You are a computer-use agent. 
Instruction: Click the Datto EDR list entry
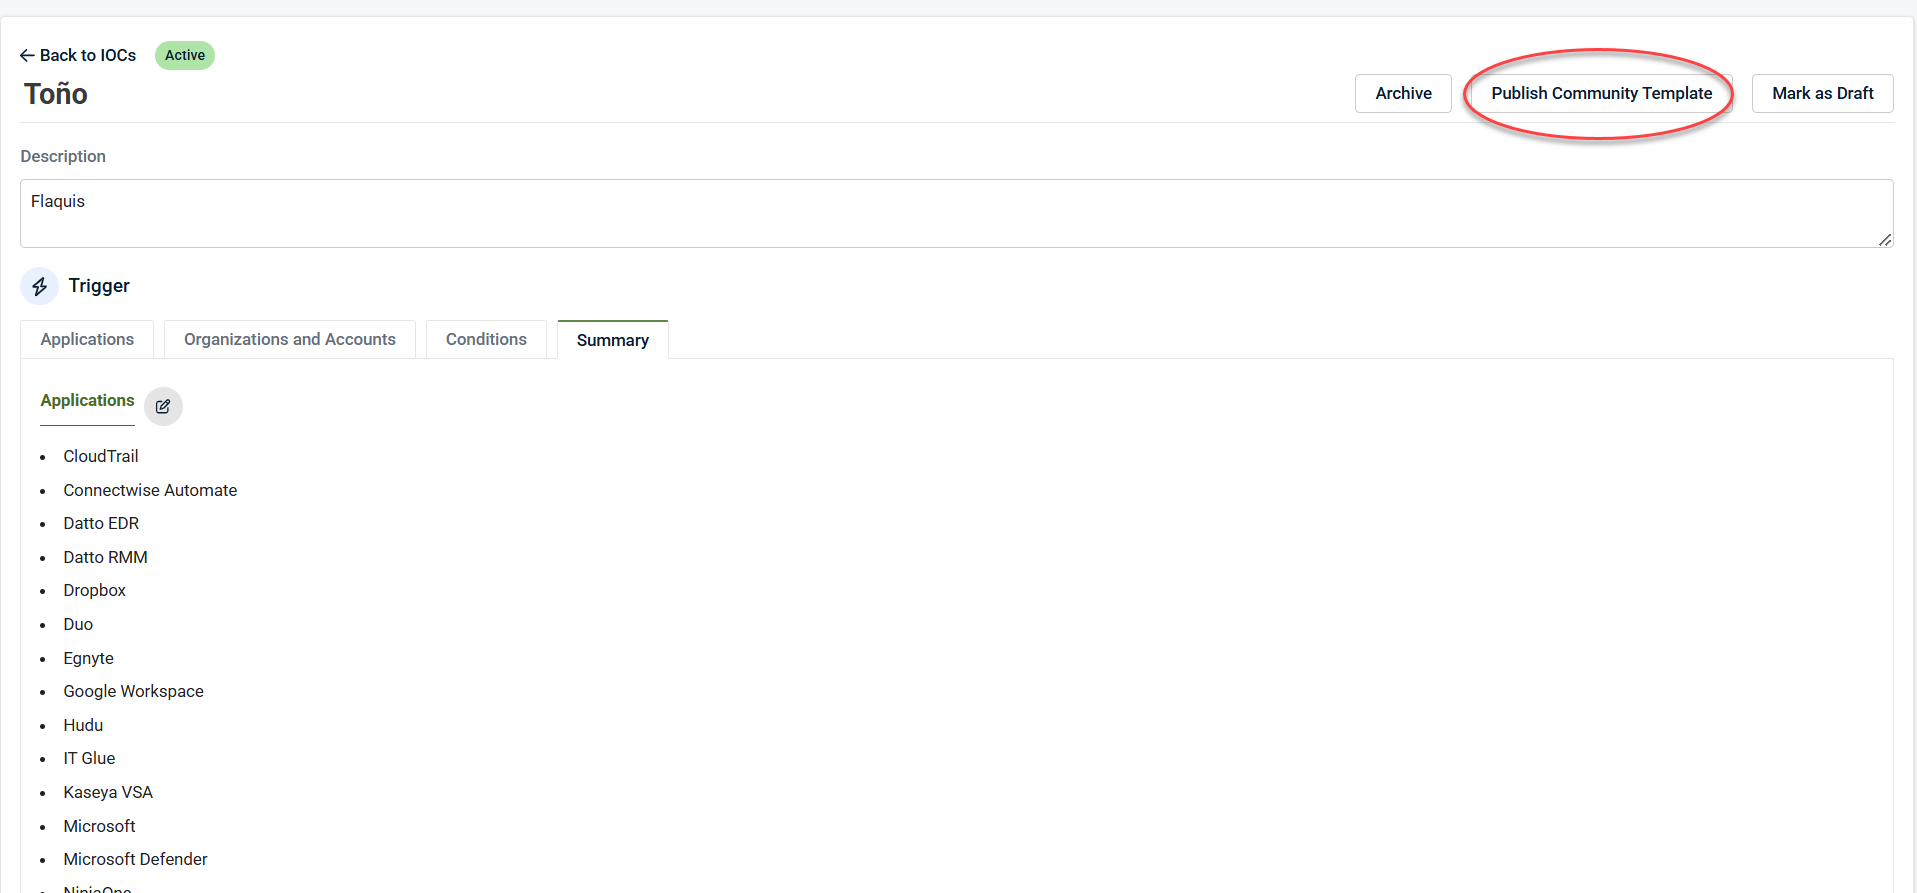(x=101, y=523)
